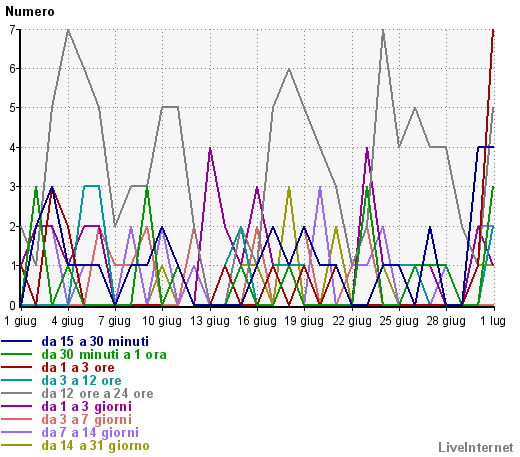Click the '25 giug' date label
This screenshot has height=457, width=520.
coord(399,321)
